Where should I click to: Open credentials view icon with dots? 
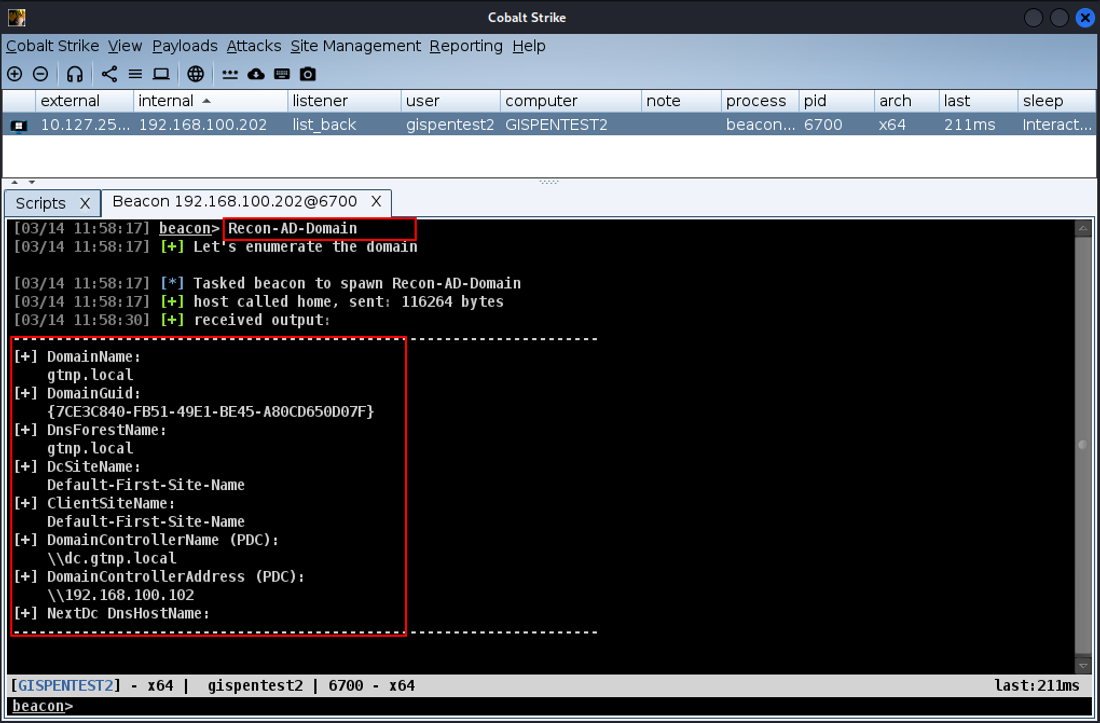[230, 74]
